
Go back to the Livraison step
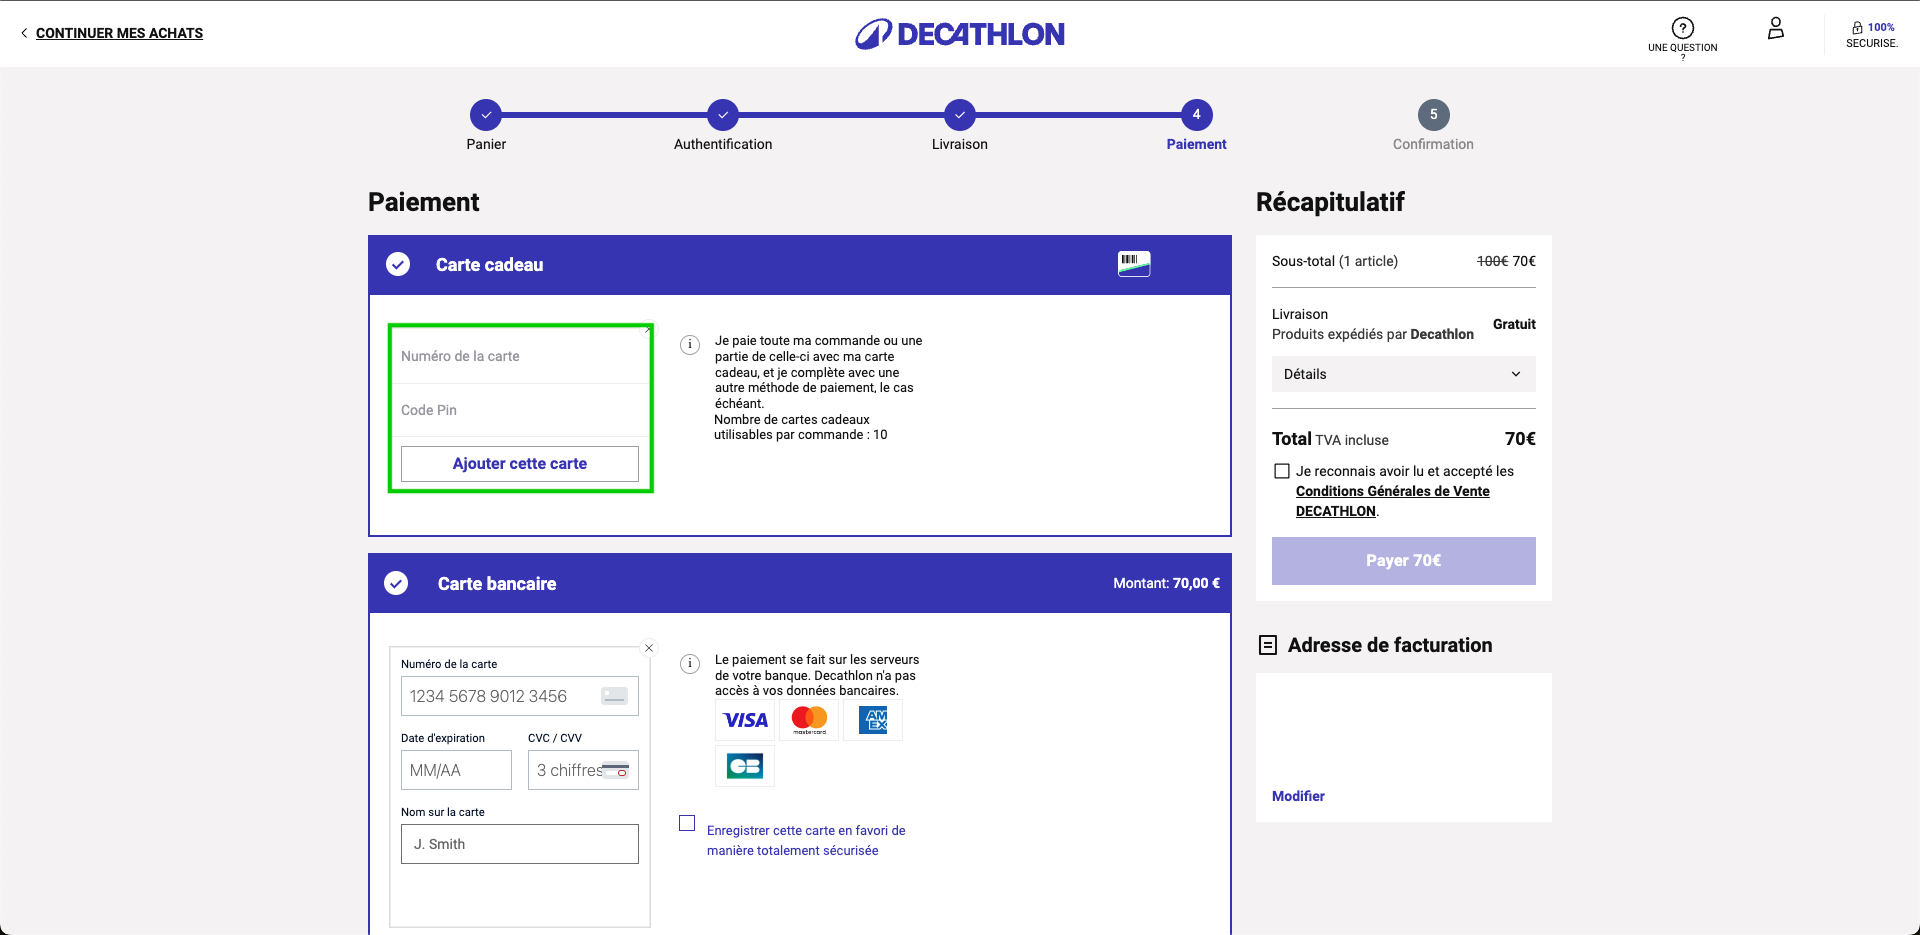[x=959, y=115]
